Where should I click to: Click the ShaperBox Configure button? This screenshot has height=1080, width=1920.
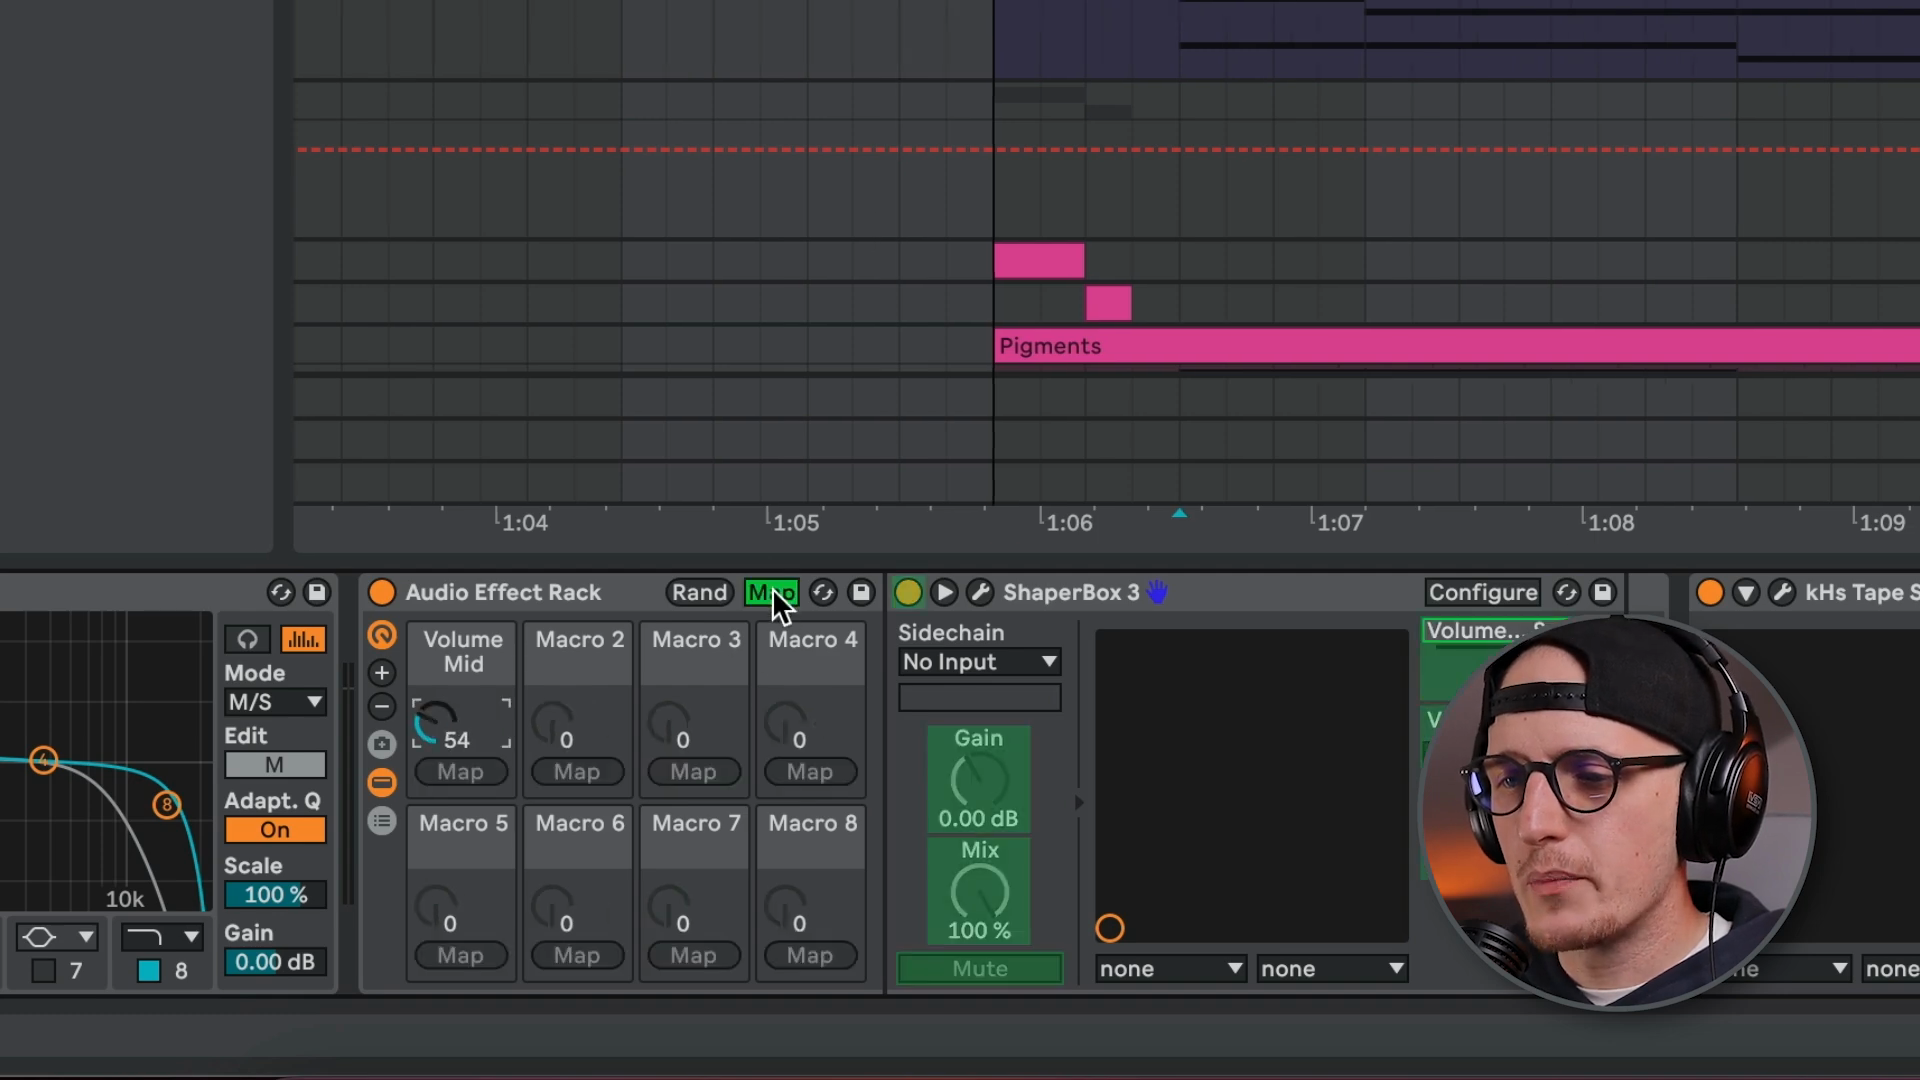[x=1482, y=592]
